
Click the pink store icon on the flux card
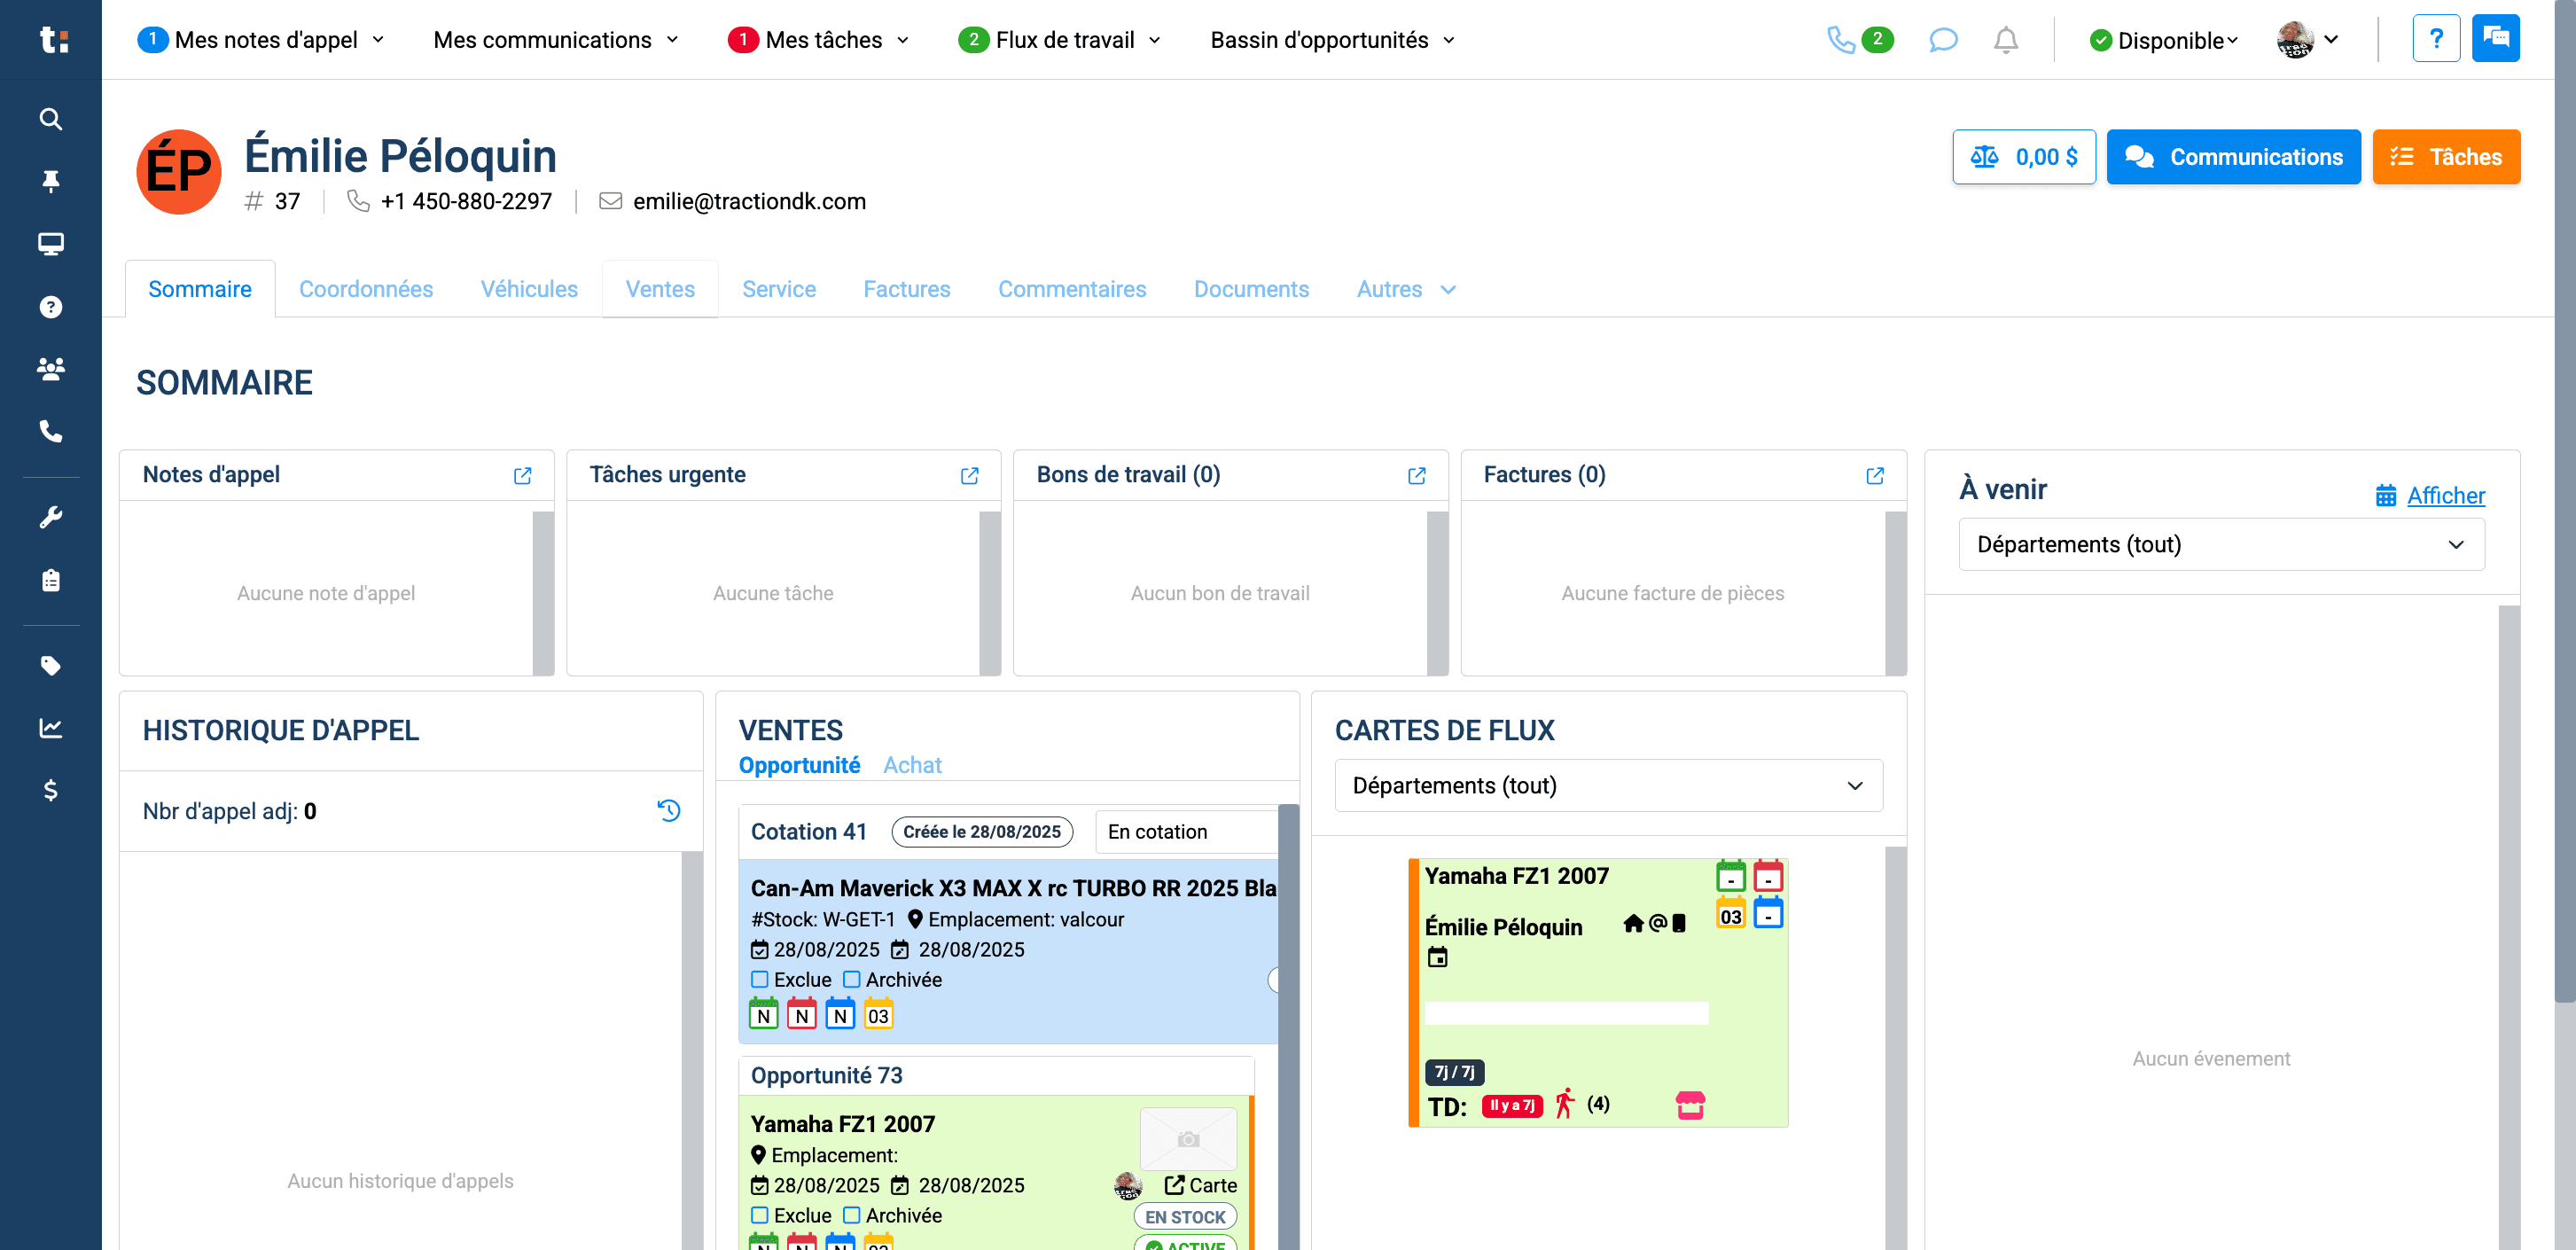click(x=1690, y=1105)
